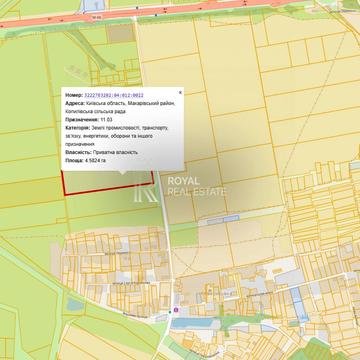Screen dimensions: 360x360
Task: Select the long blue pond in the village
Action: 193,322
